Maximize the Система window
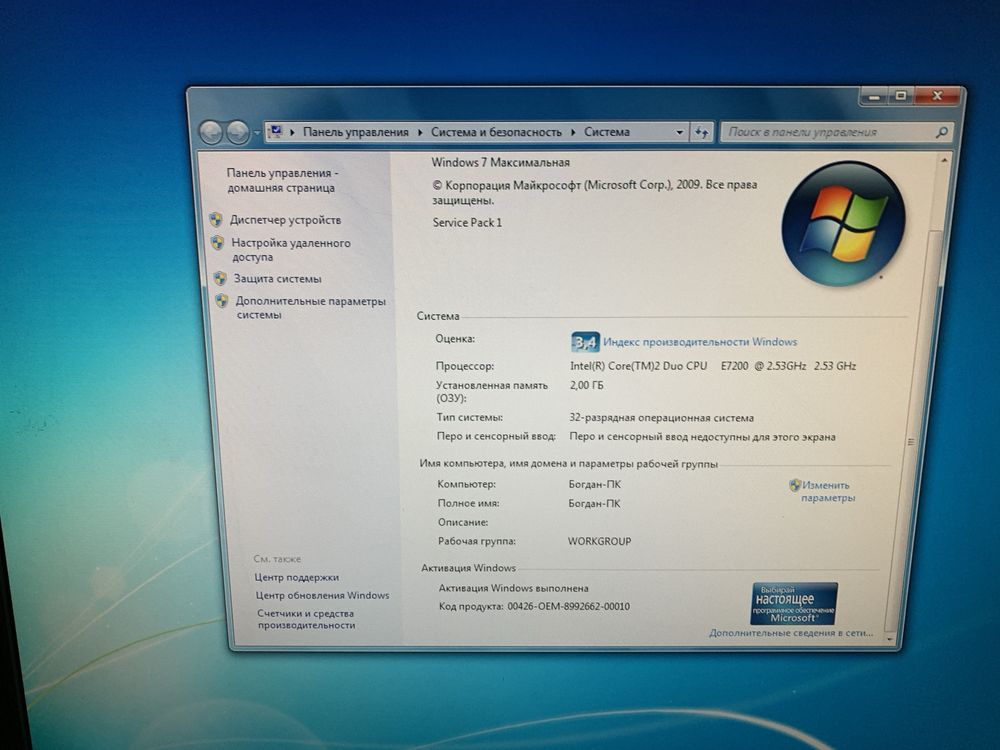 pyautogui.click(x=901, y=96)
